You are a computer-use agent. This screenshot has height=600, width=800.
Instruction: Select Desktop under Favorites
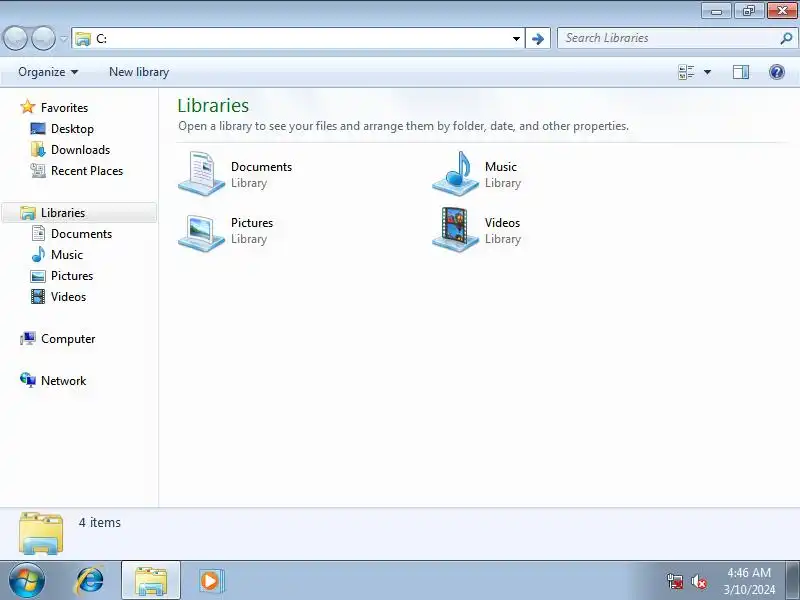(72, 129)
